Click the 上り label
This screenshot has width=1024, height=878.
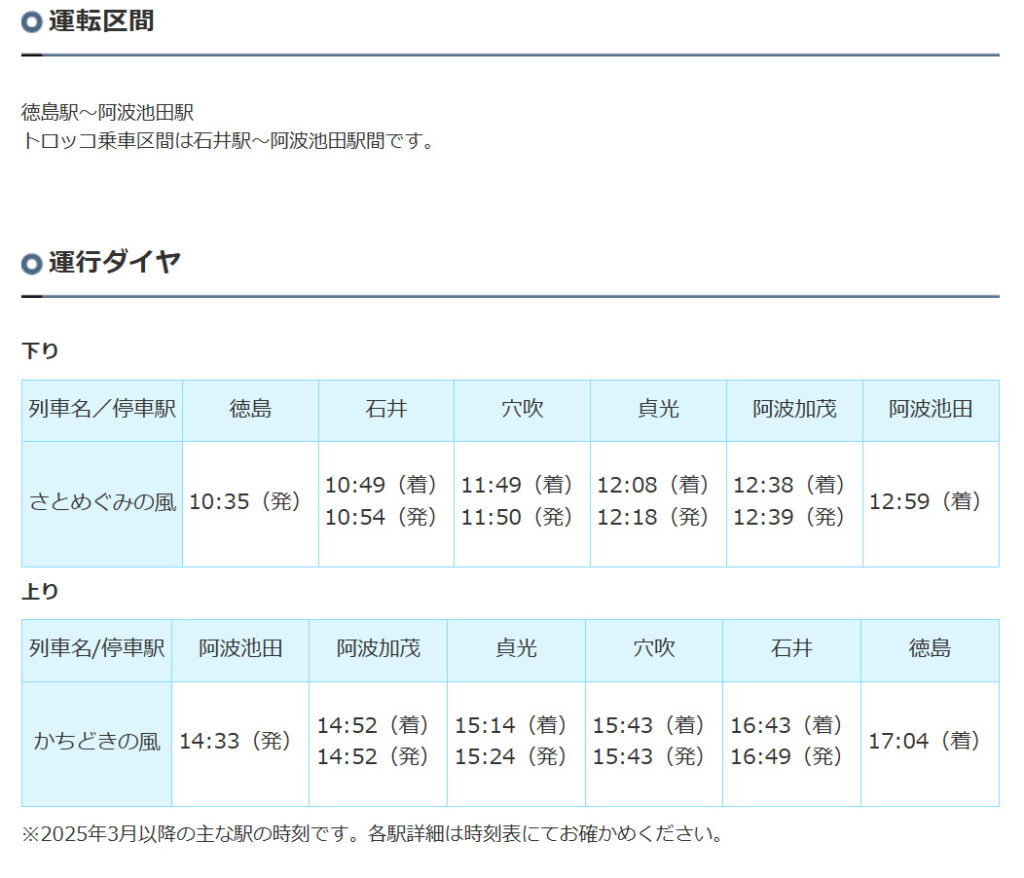pos(40,591)
